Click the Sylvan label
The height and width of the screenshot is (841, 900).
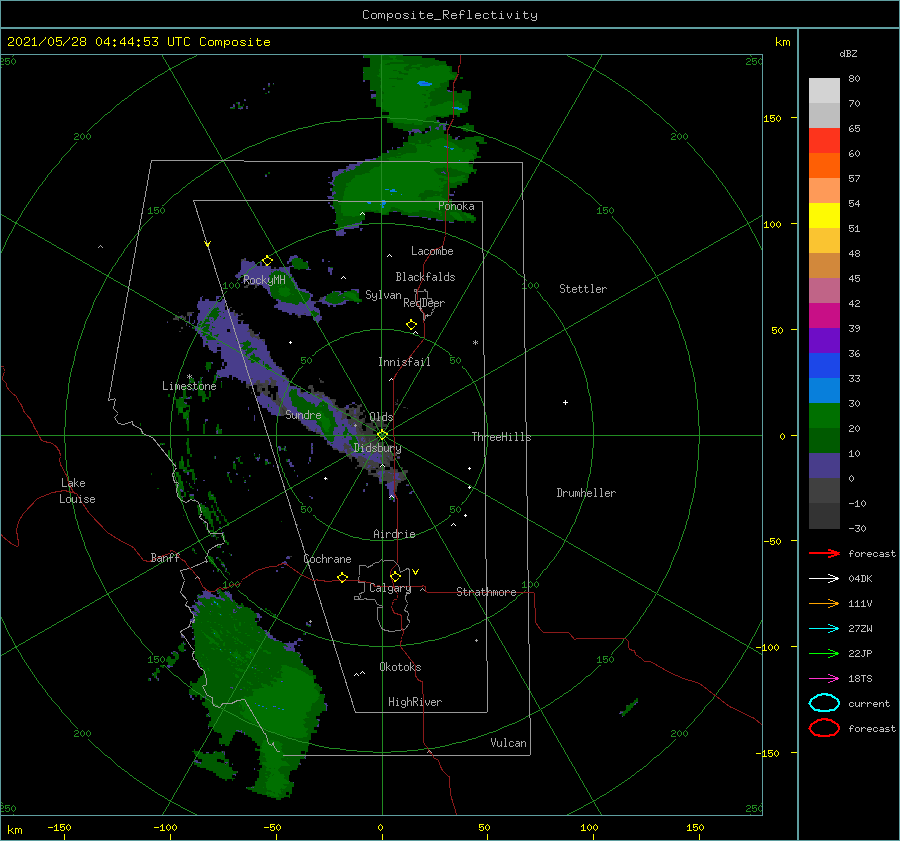pos(383,295)
